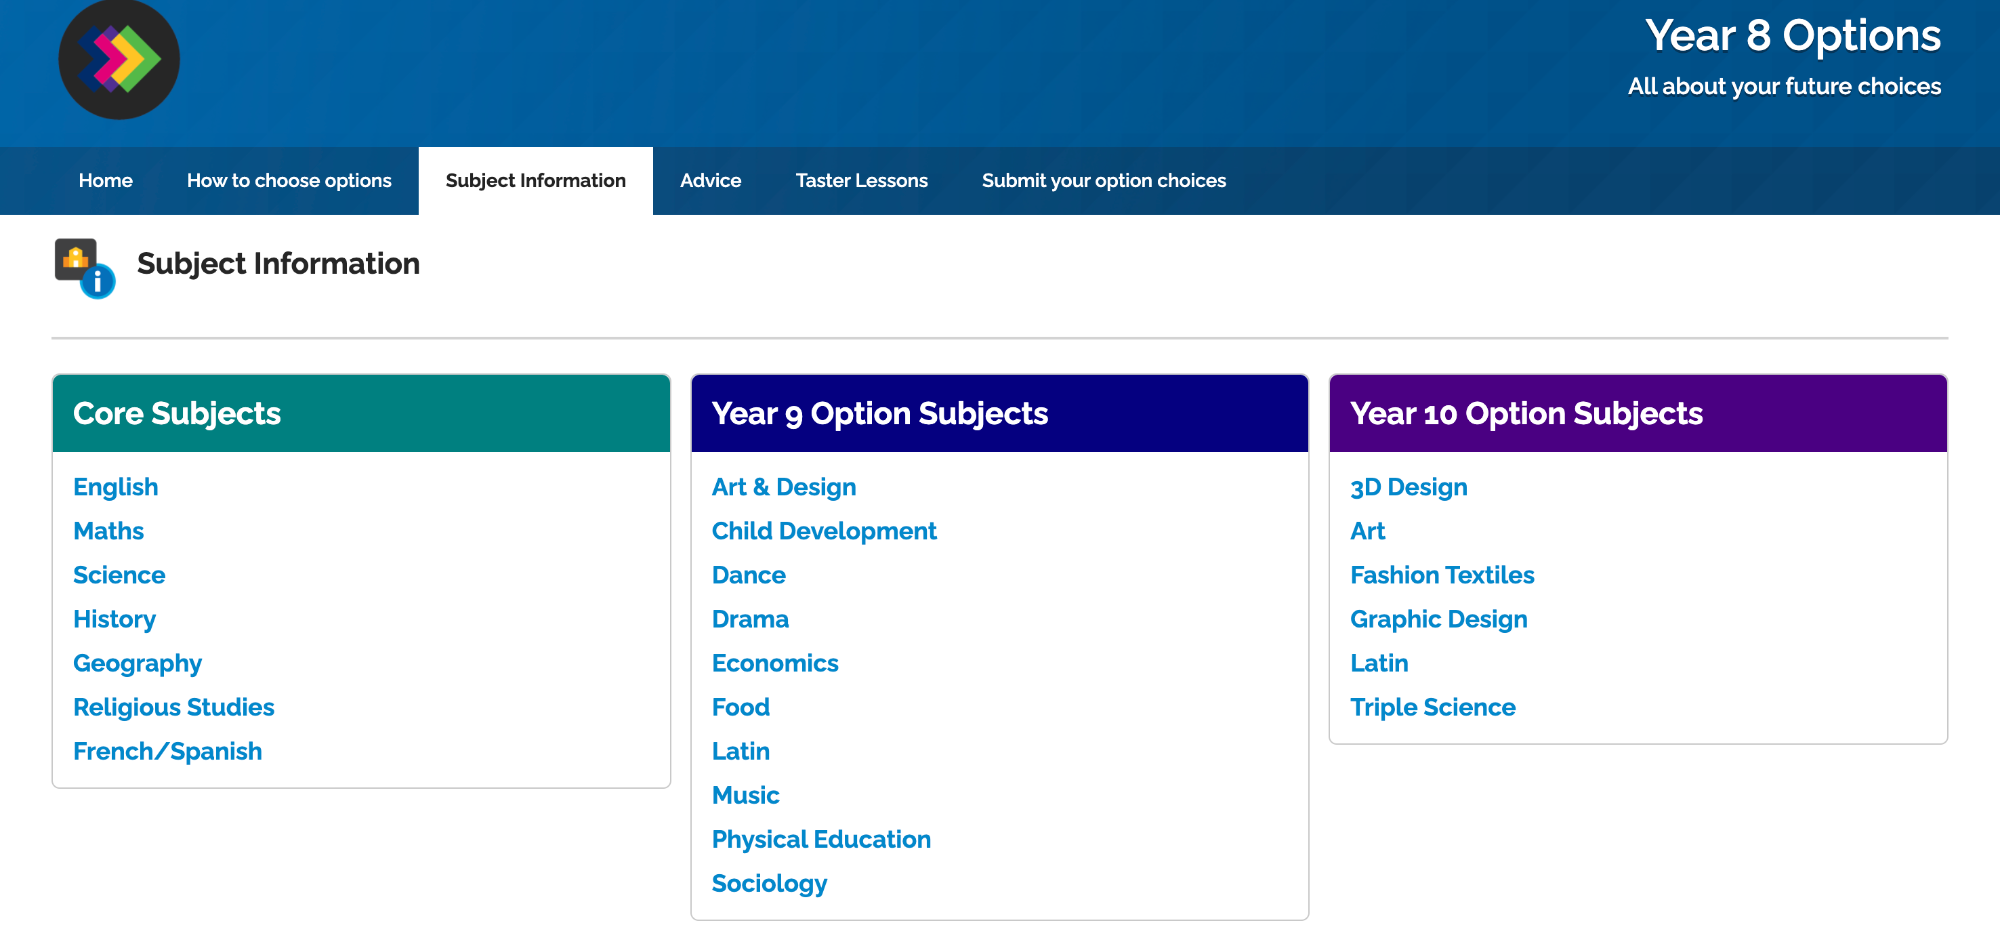Open the How to choose options page
2000x946 pixels.
coord(288,180)
